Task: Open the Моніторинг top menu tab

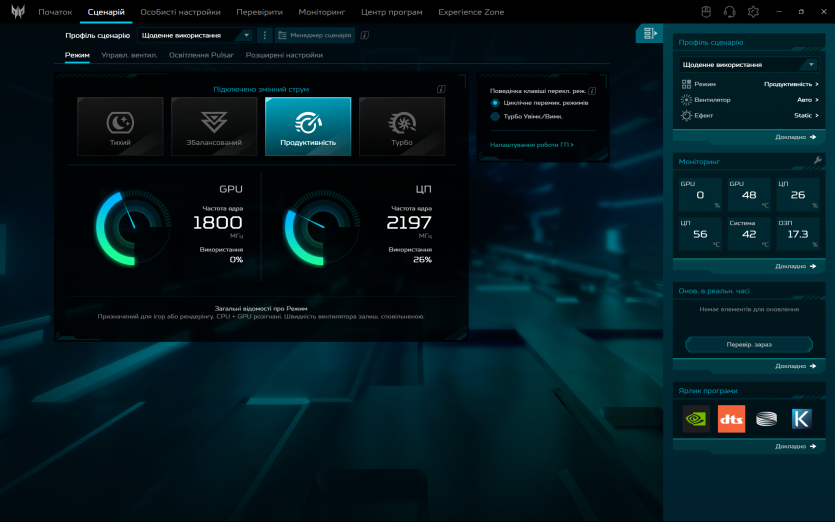Action: tap(321, 12)
